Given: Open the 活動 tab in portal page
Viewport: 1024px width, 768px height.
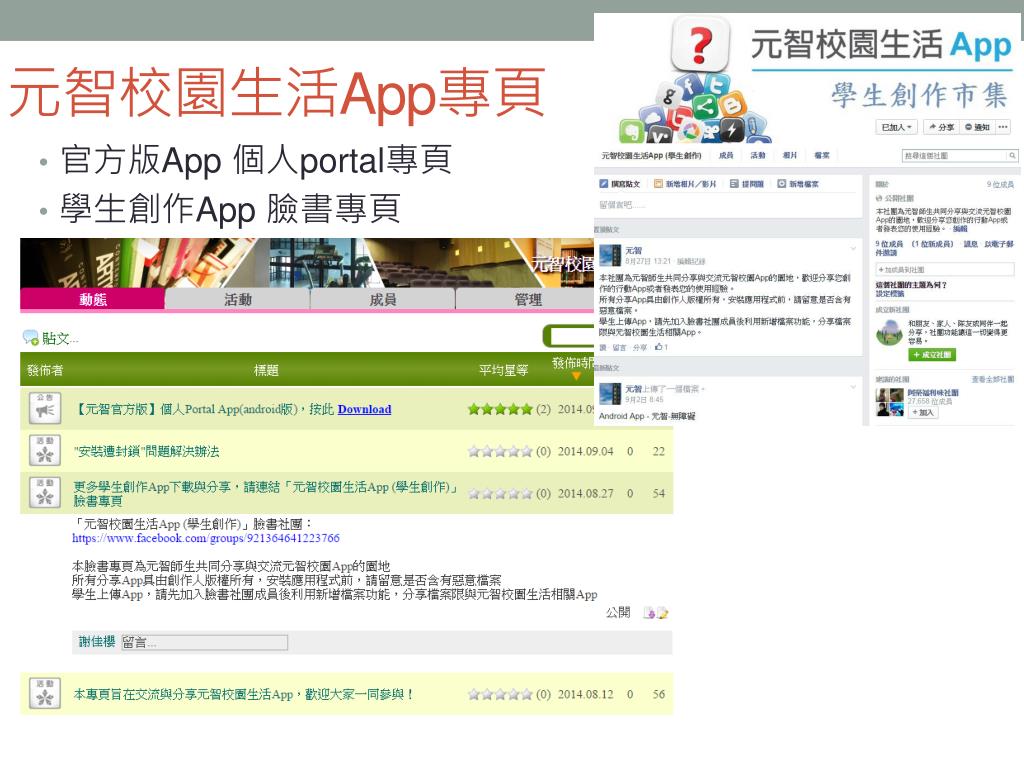Looking at the screenshot, I should [x=238, y=299].
